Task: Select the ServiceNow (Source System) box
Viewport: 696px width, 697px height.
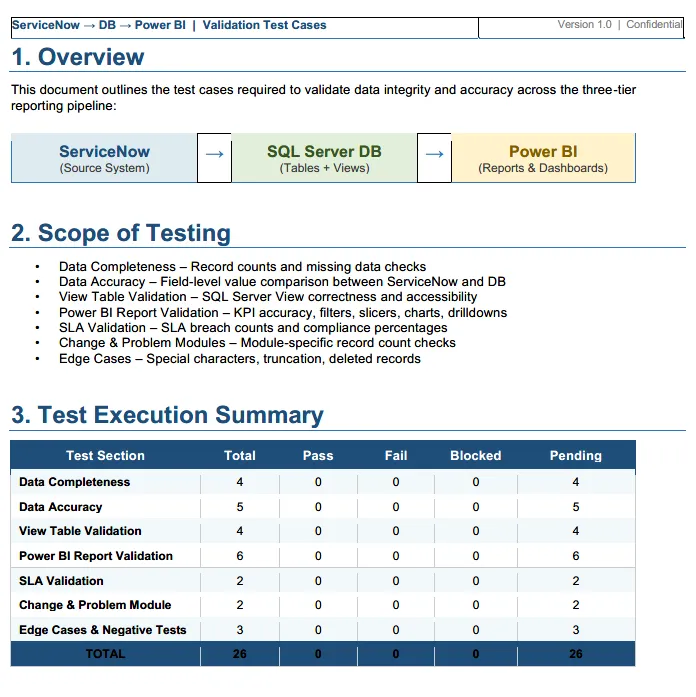Action: [104, 158]
